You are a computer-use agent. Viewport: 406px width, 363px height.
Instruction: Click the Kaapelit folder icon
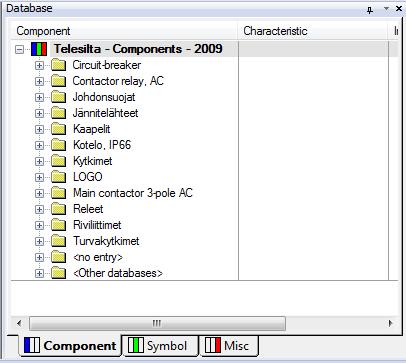pos(59,129)
